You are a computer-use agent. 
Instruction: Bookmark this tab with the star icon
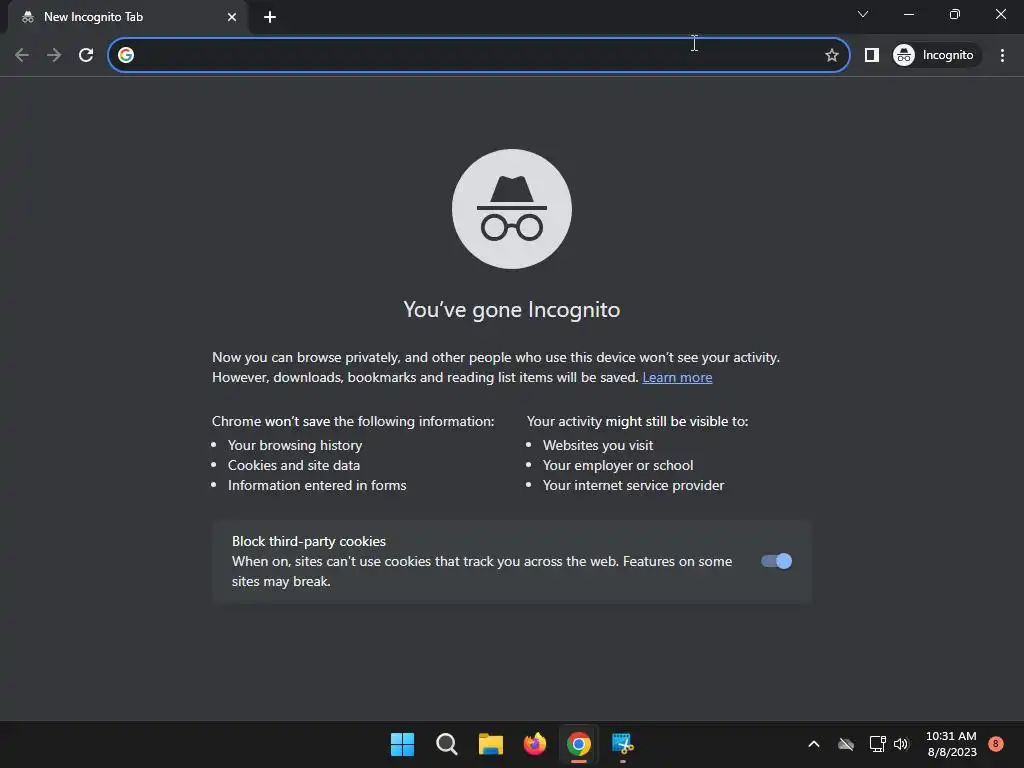(831, 55)
